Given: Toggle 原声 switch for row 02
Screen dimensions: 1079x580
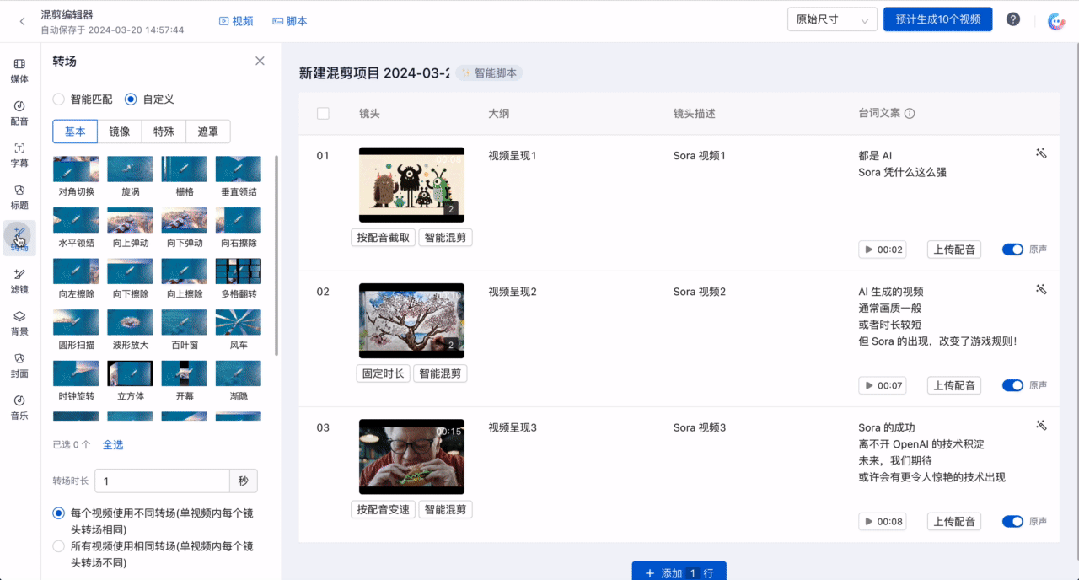Looking at the screenshot, I should pos(1012,385).
